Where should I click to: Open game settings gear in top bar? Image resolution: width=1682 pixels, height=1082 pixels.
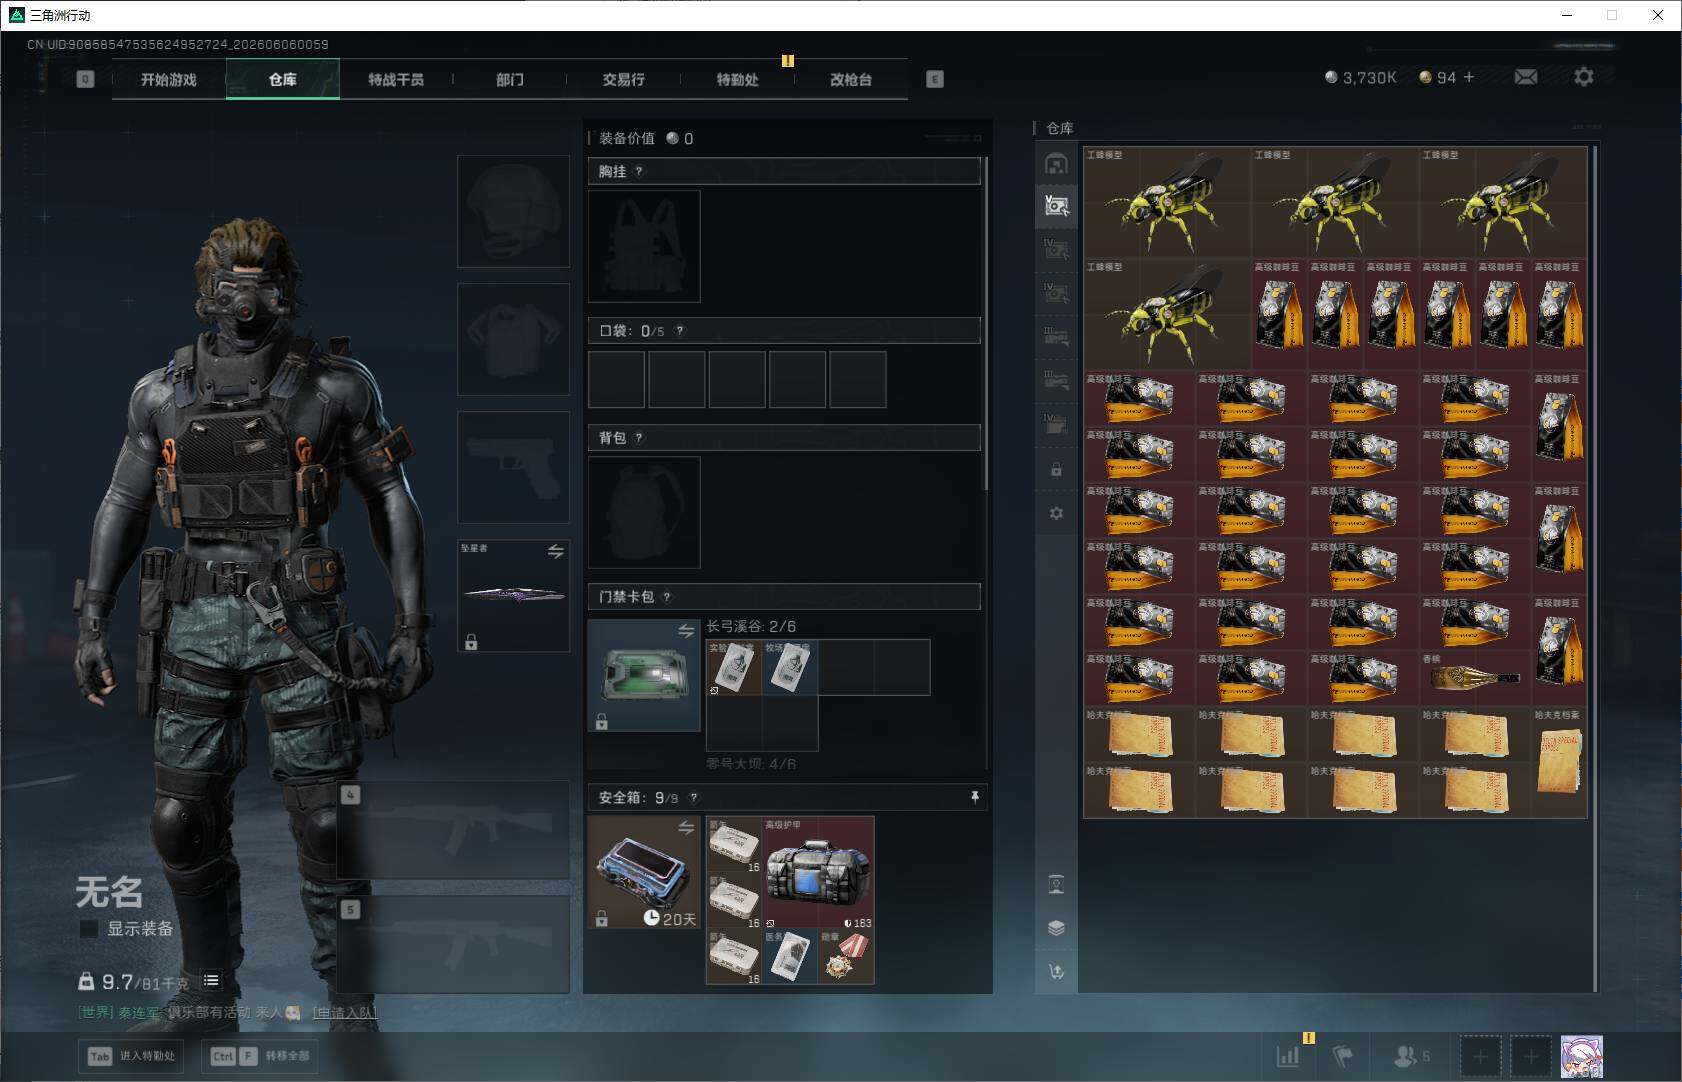coord(1584,77)
